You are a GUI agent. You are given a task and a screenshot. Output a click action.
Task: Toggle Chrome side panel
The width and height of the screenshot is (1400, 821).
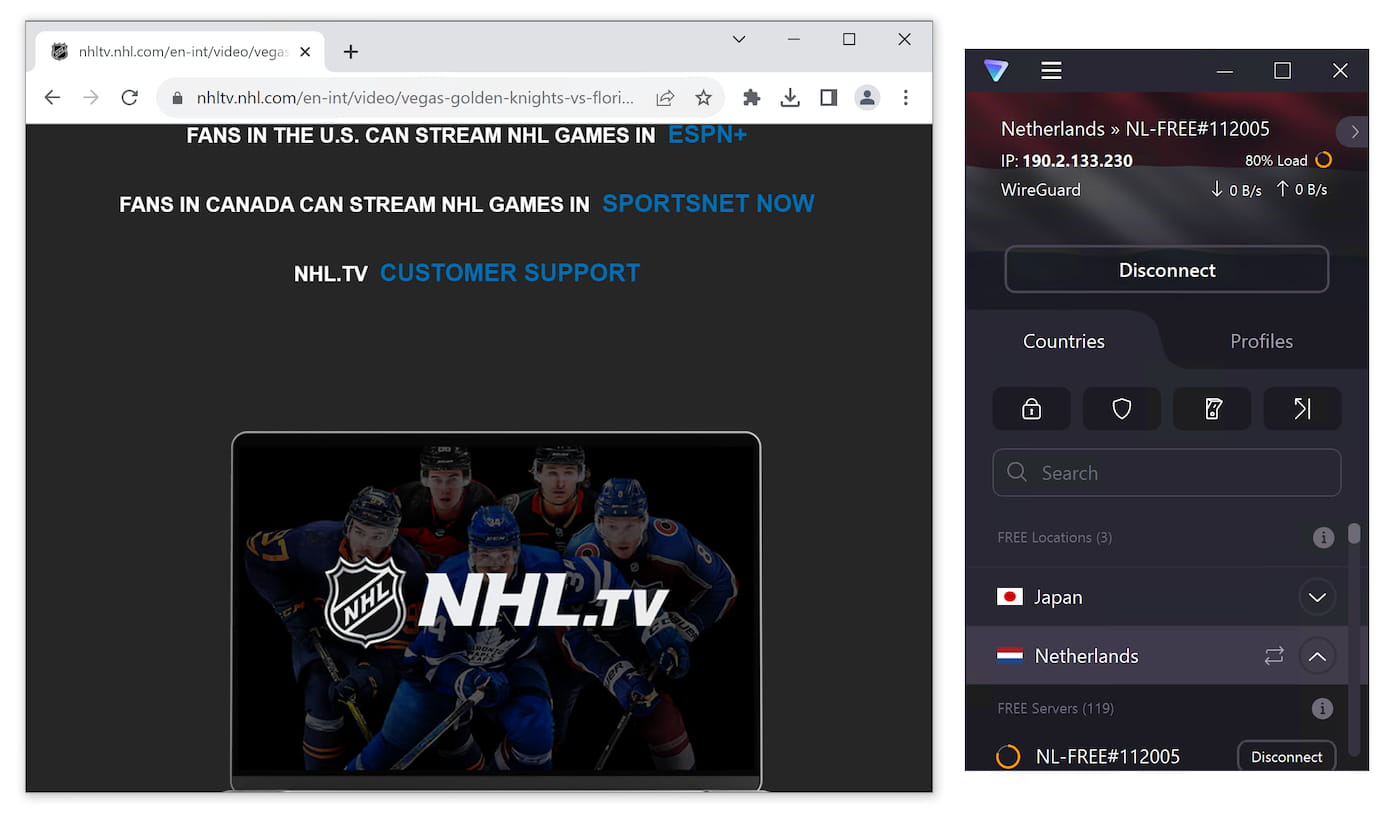[828, 97]
